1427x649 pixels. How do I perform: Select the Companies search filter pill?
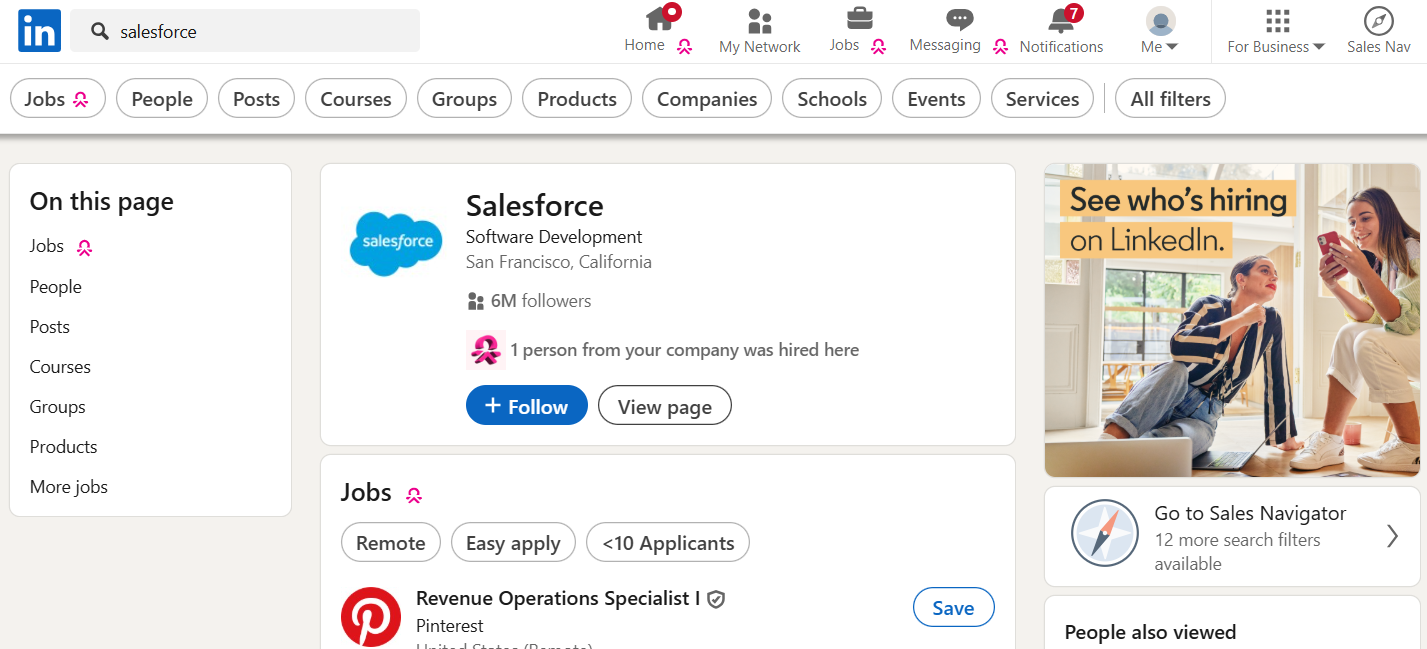[x=707, y=99]
